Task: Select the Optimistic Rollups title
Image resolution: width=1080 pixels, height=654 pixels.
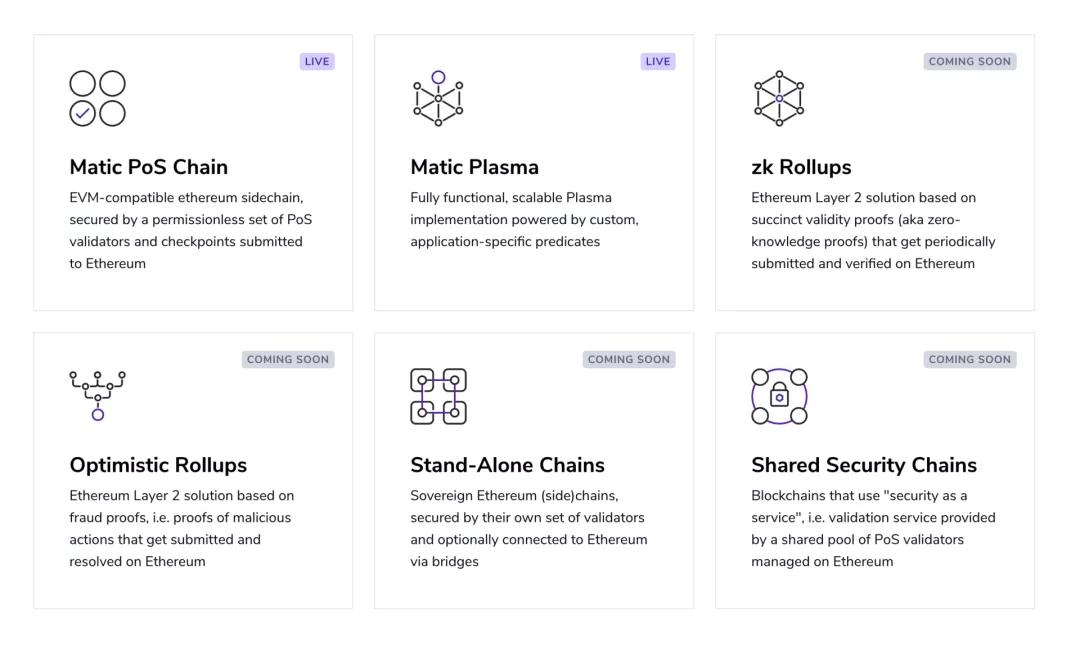Action: (x=158, y=465)
